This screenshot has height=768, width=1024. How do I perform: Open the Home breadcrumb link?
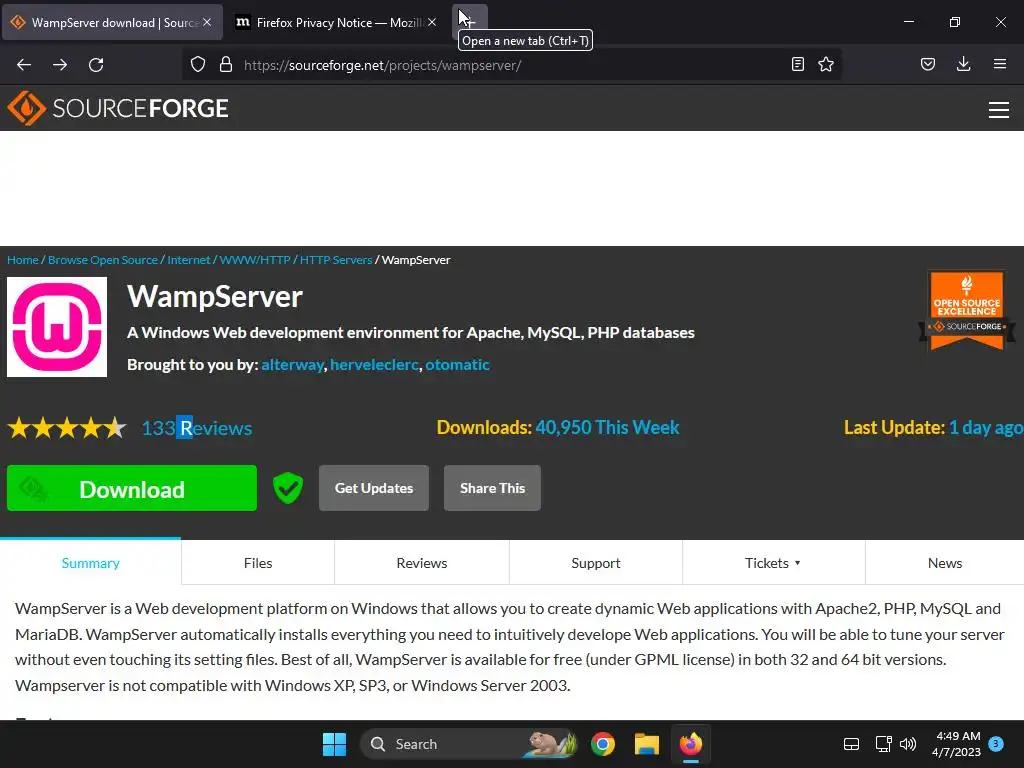click(23, 260)
